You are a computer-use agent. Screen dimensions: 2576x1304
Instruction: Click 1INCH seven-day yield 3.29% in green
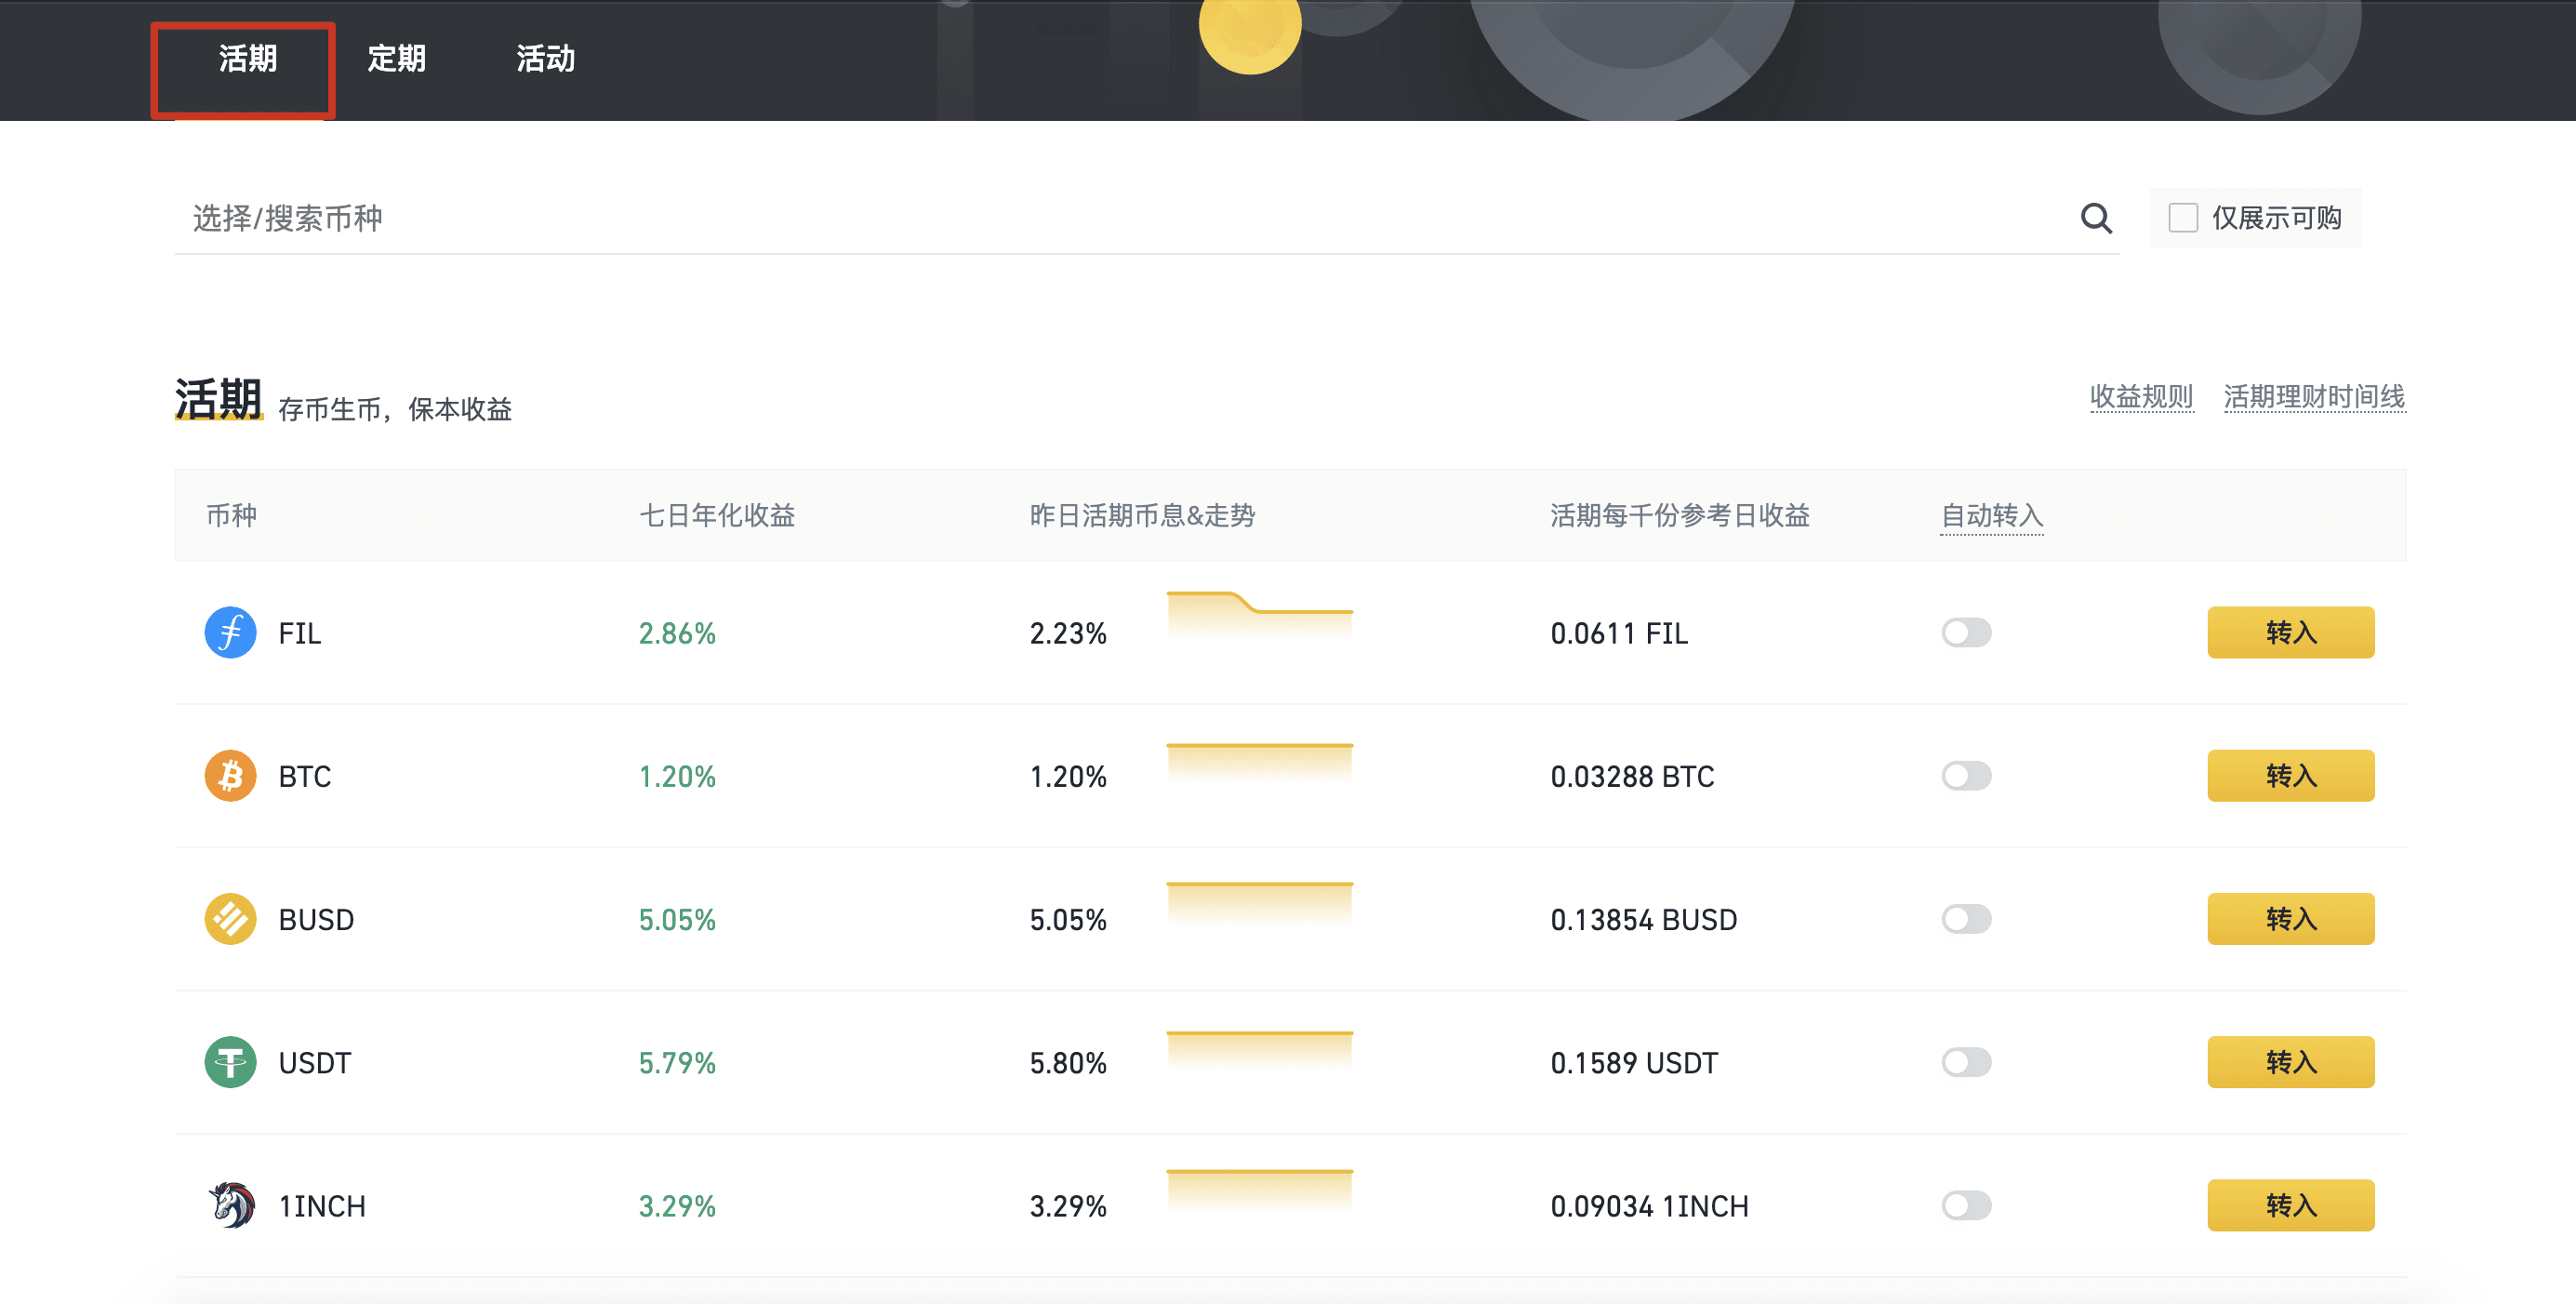click(677, 1206)
